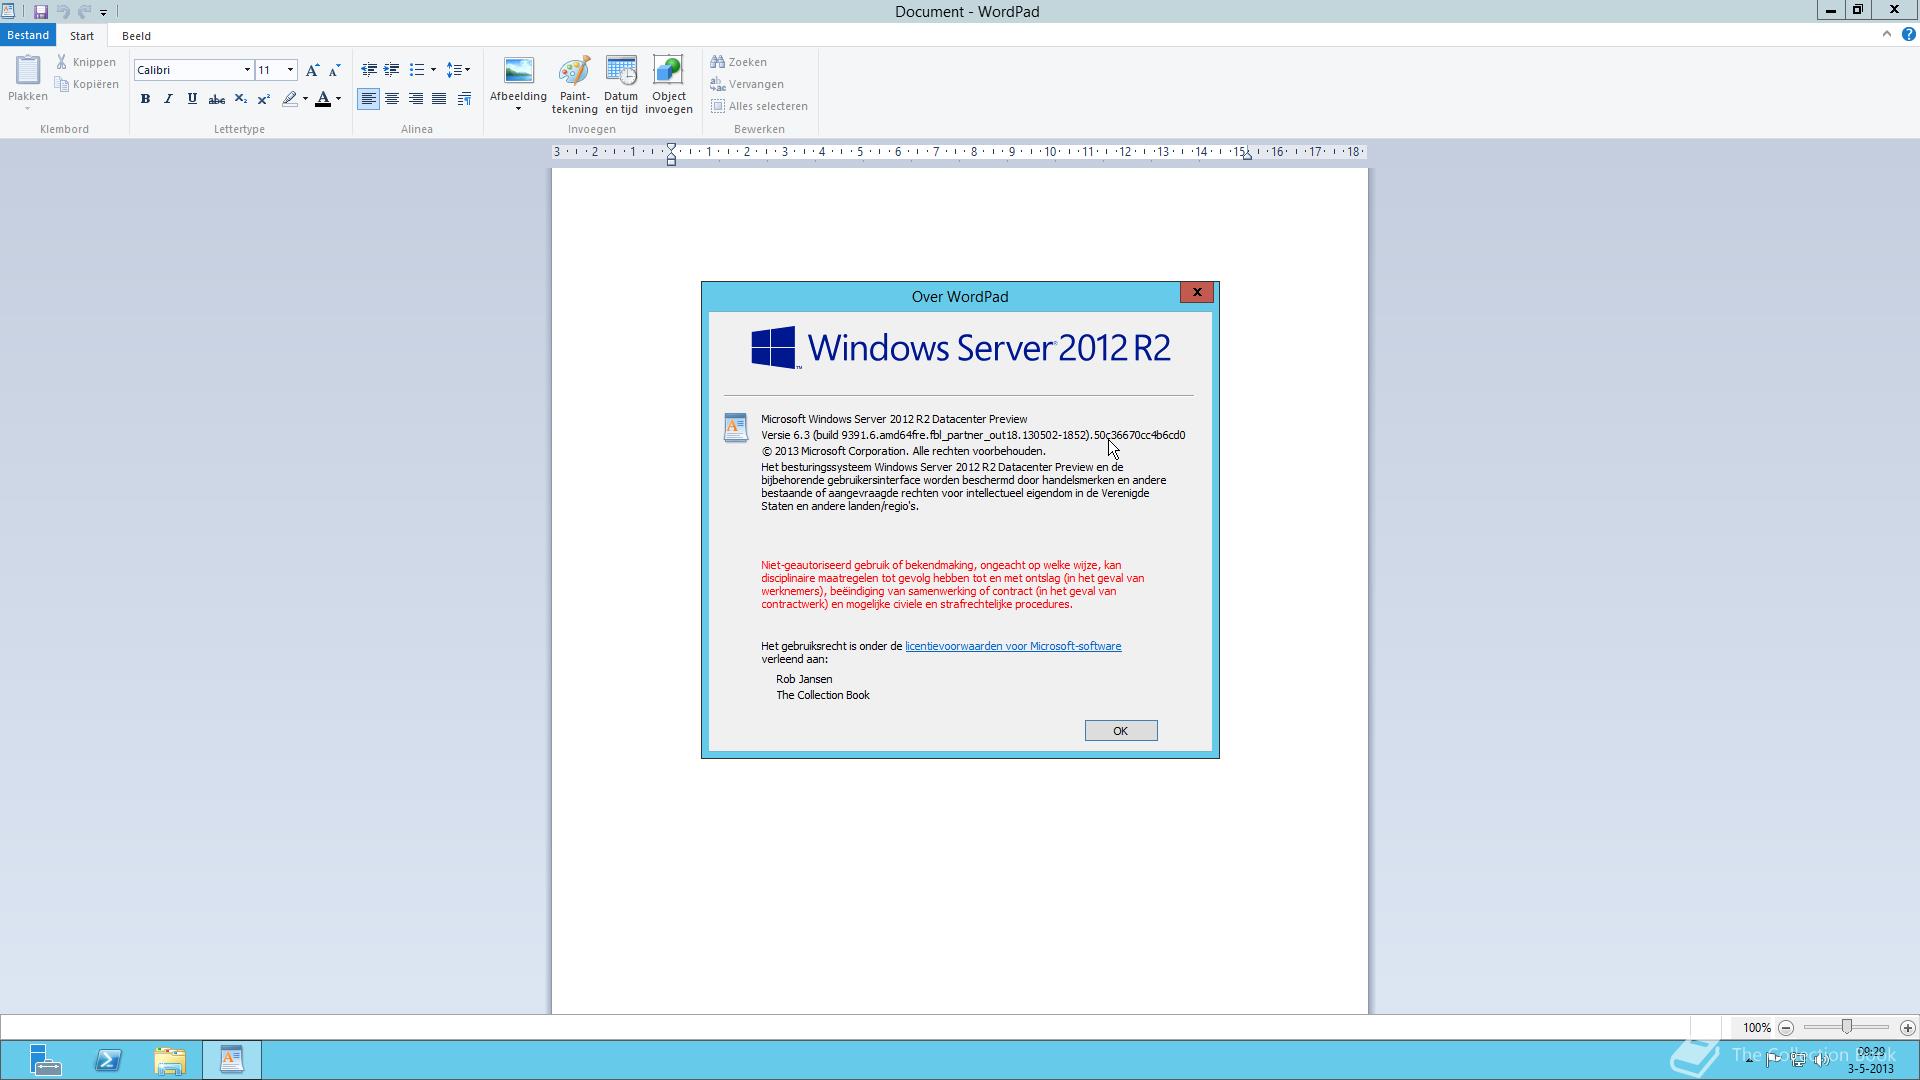Viewport: 1920px width, 1080px height.
Task: Click the WordPad document icon in dialog
Action: (x=736, y=427)
